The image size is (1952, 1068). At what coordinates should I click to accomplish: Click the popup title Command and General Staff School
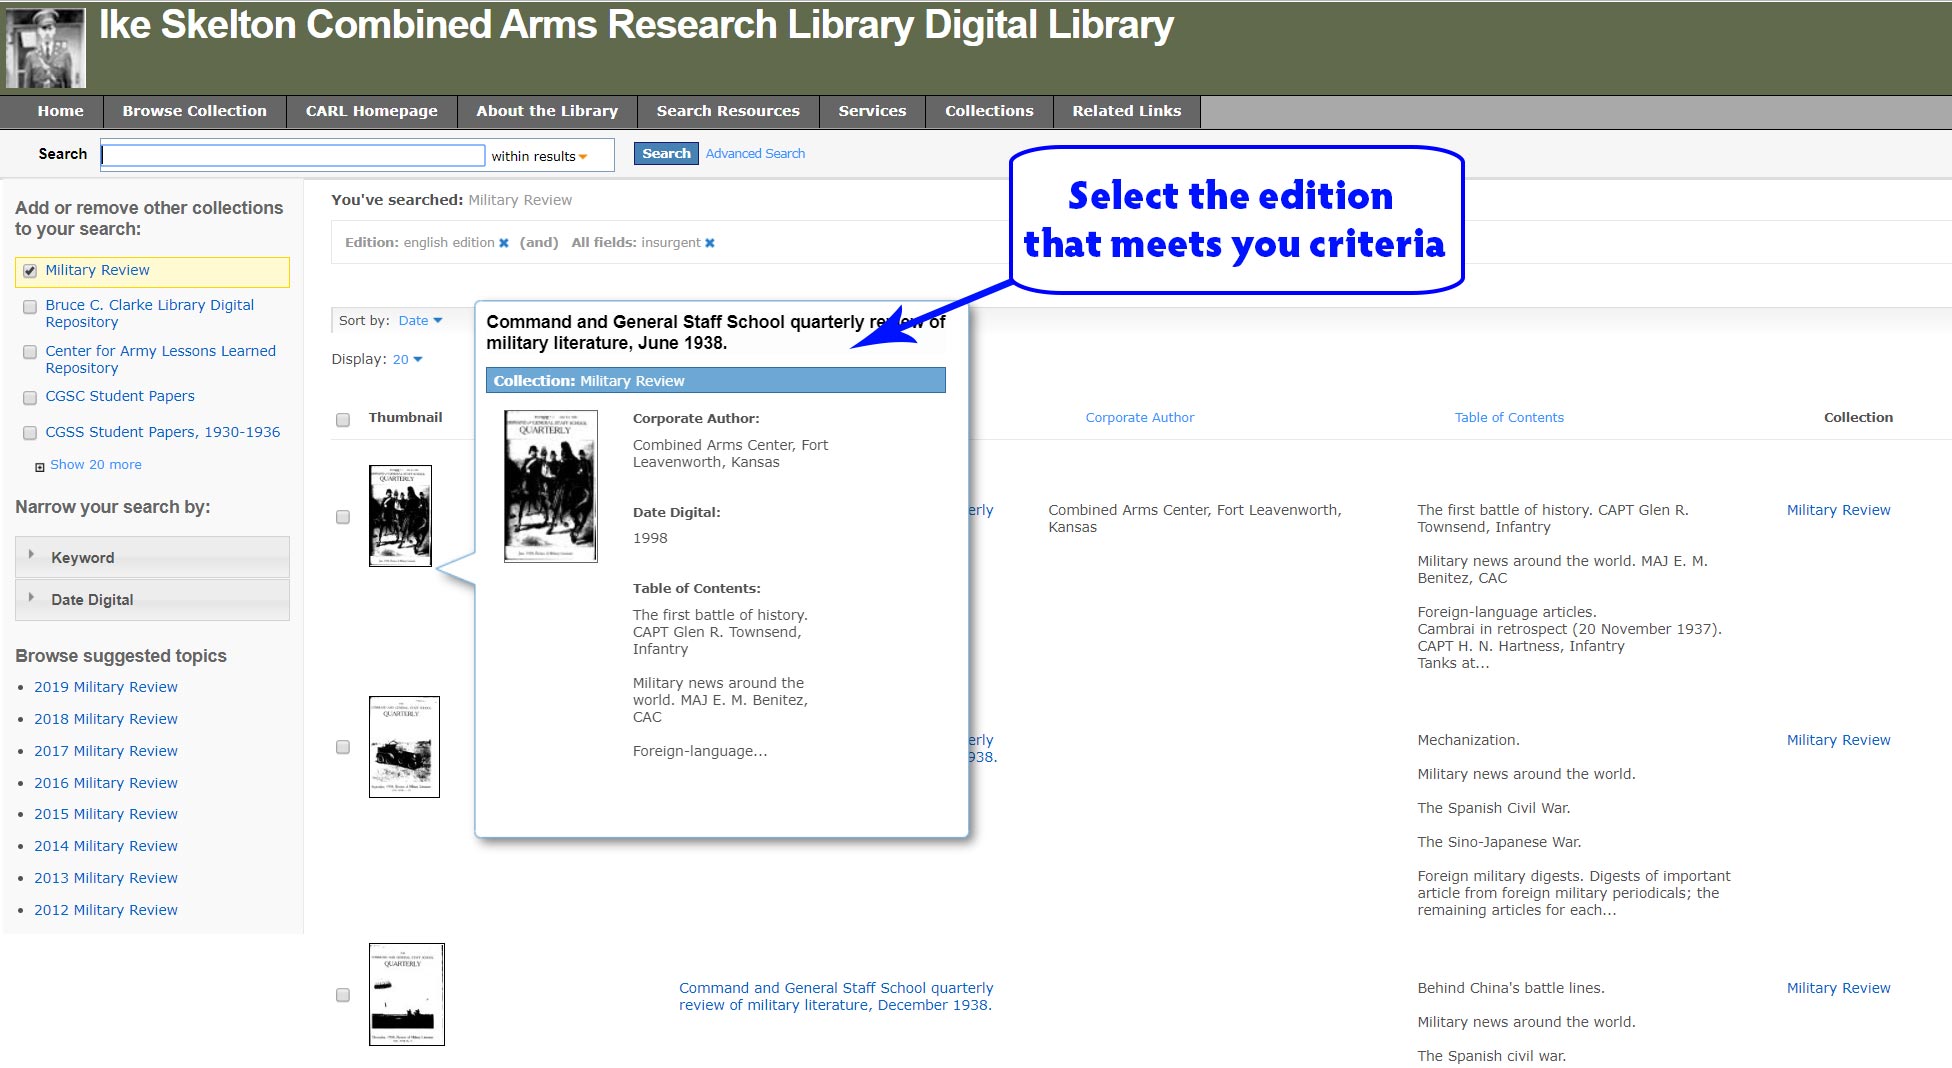click(715, 332)
